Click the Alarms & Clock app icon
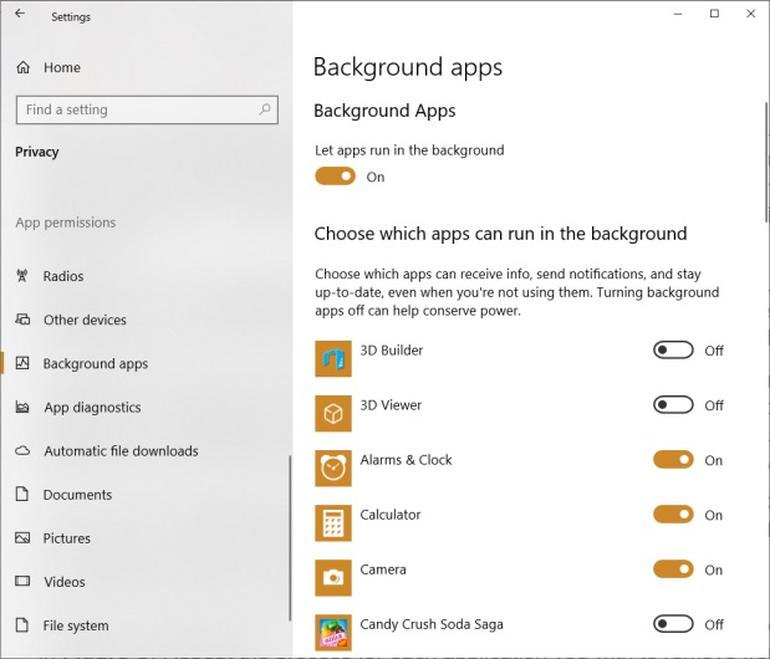 click(333, 468)
